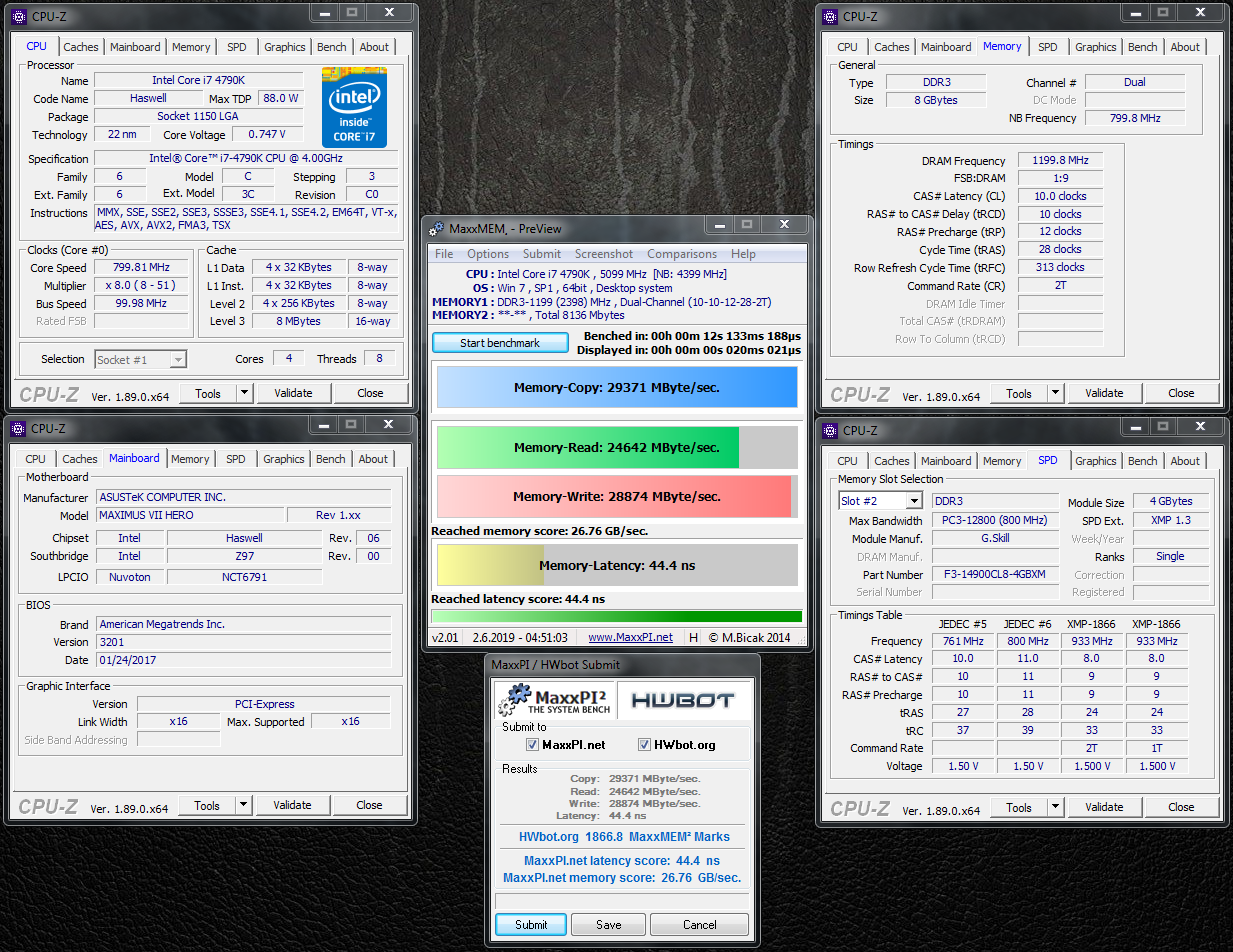
Task: Click Tools button in the Mainboard window
Action: 207,805
